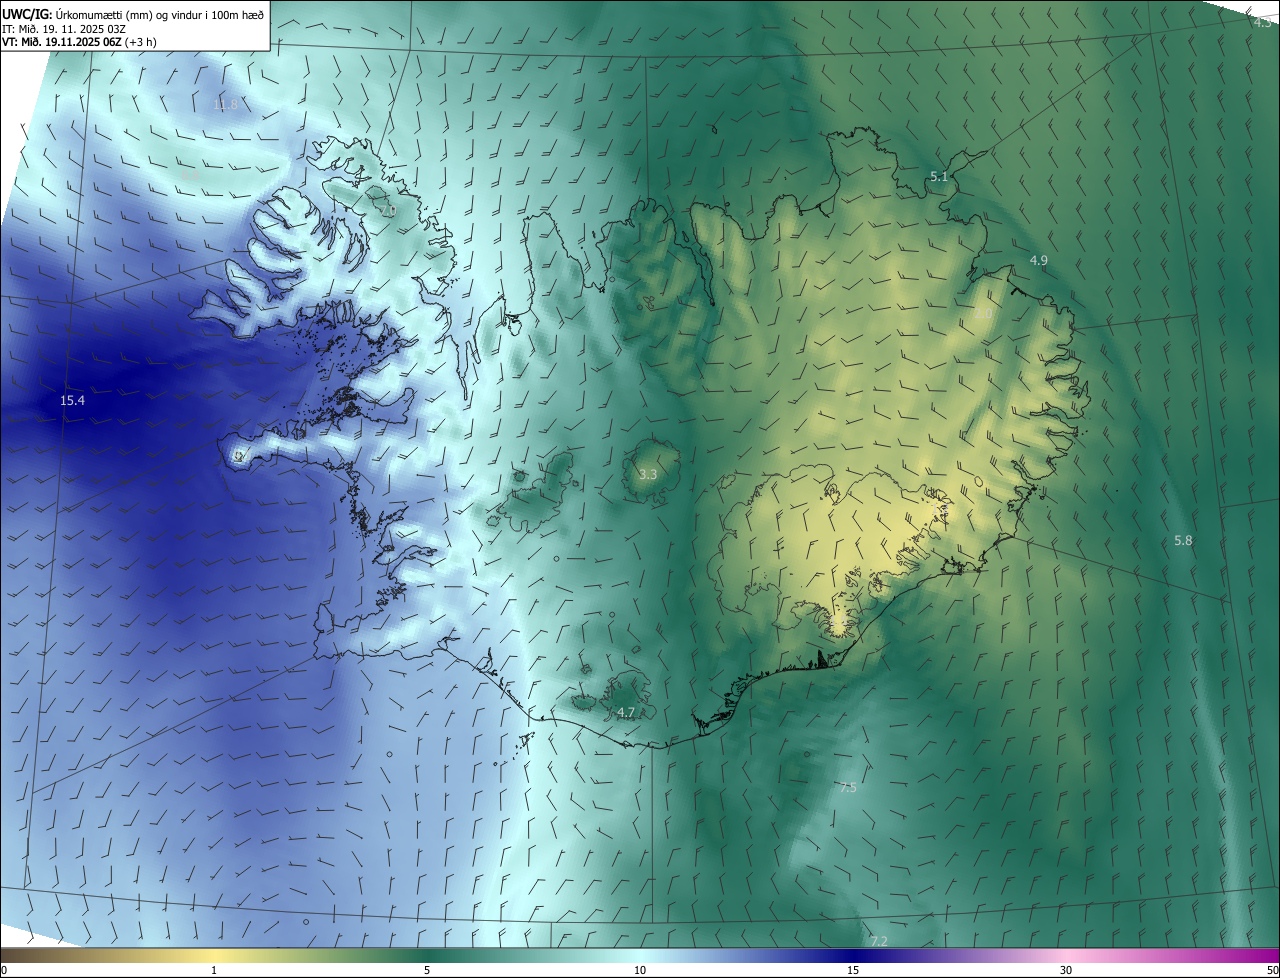Click the 11.8 value label

(x=226, y=104)
